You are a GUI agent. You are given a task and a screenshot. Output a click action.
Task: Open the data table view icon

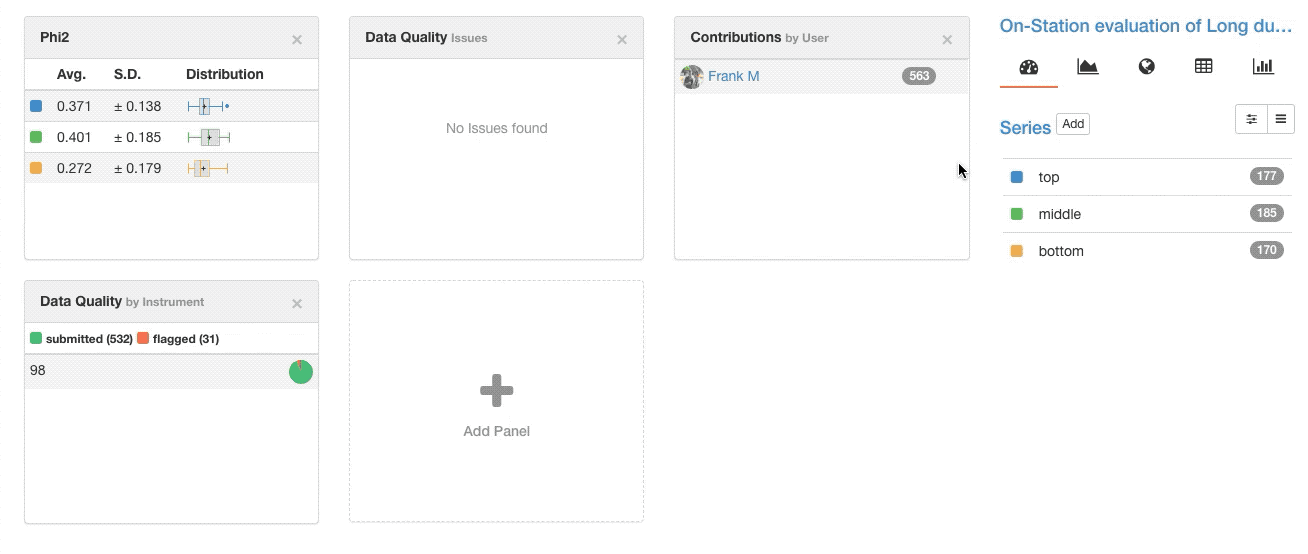pos(1204,66)
